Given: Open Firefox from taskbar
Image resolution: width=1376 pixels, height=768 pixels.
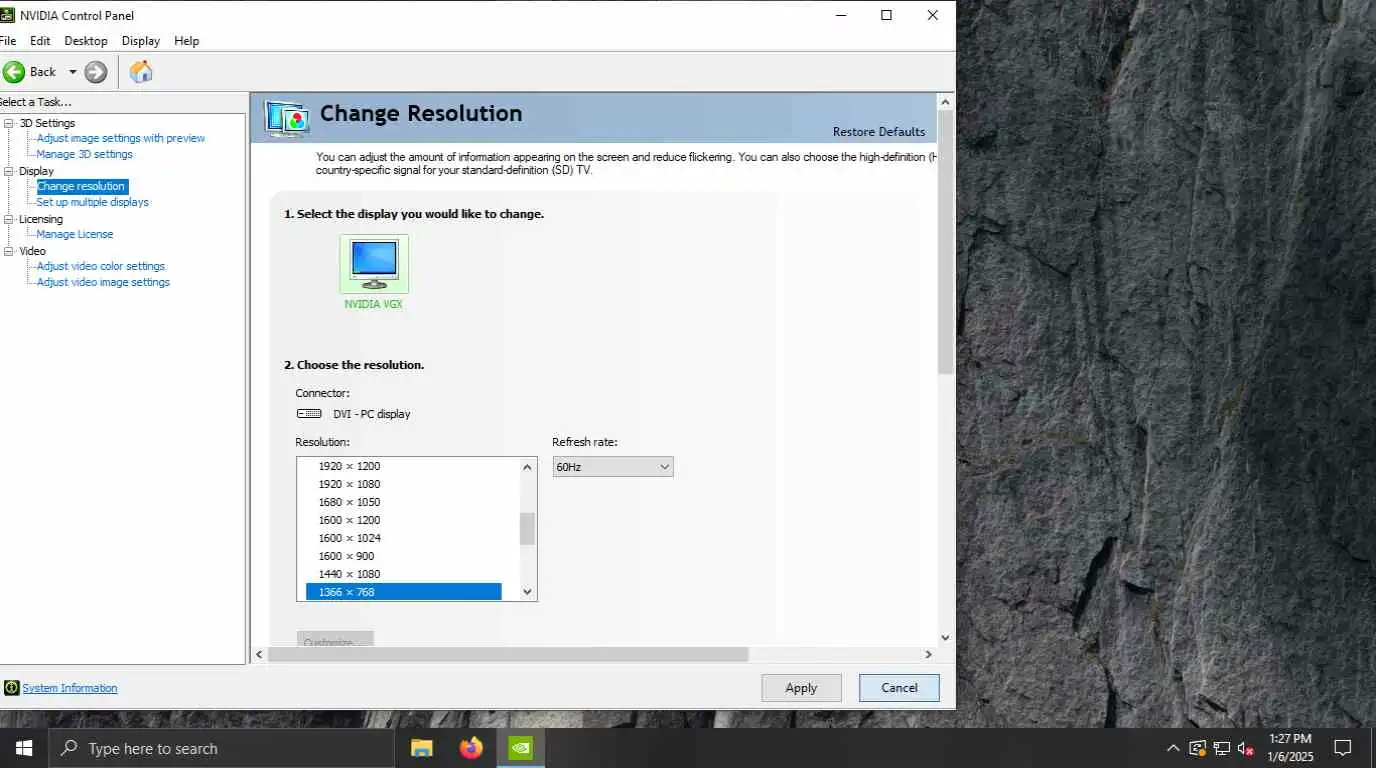Looking at the screenshot, I should click(x=471, y=748).
